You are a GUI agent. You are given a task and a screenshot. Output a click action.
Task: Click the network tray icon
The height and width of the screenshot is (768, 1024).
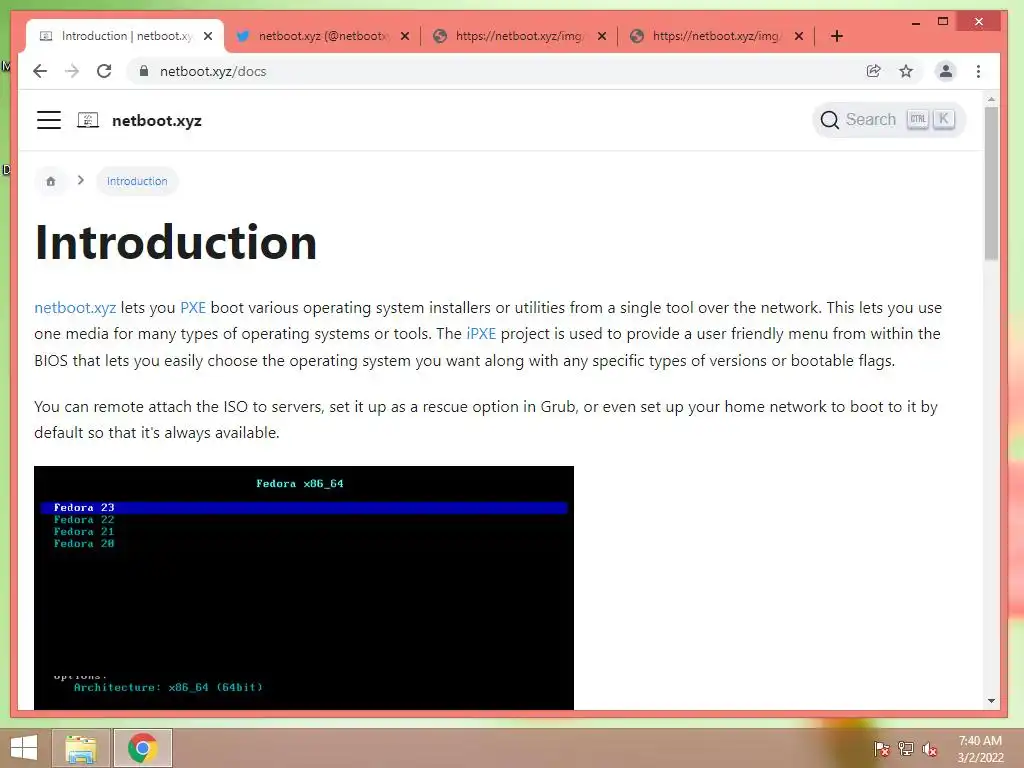[906, 748]
